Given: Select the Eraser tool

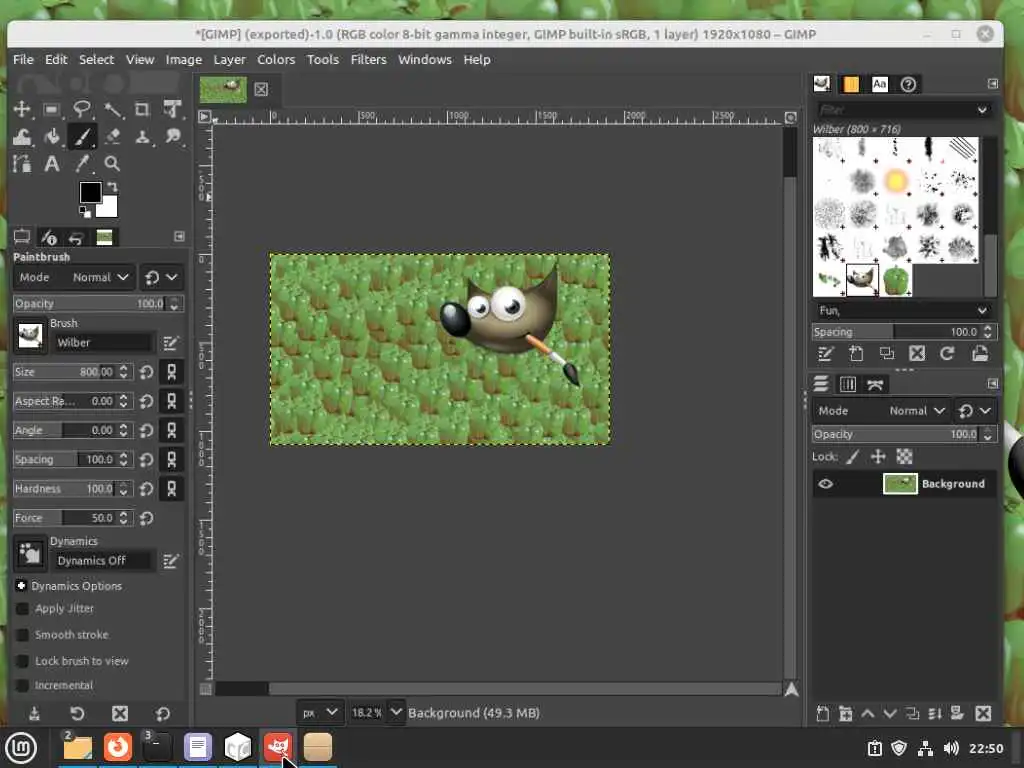Looking at the screenshot, I should point(112,136).
